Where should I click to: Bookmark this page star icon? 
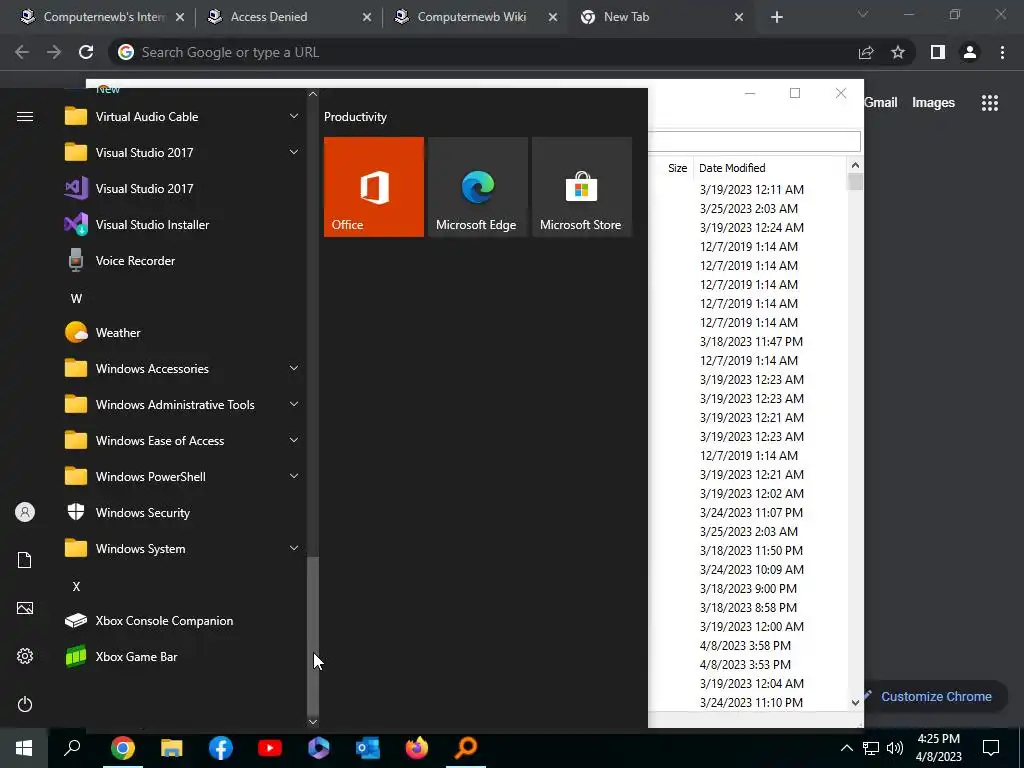(x=898, y=52)
